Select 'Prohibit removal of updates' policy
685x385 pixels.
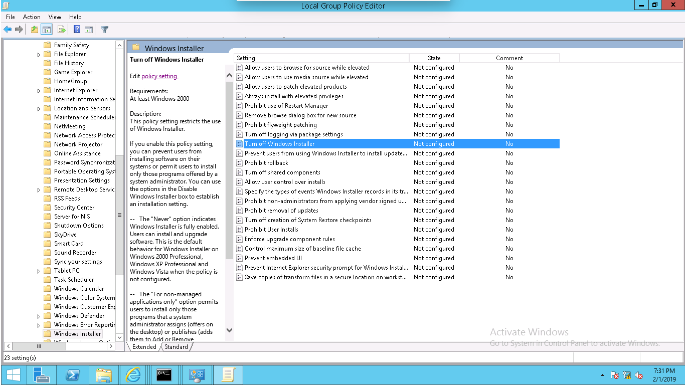pyautogui.click(x=281, y=211)
